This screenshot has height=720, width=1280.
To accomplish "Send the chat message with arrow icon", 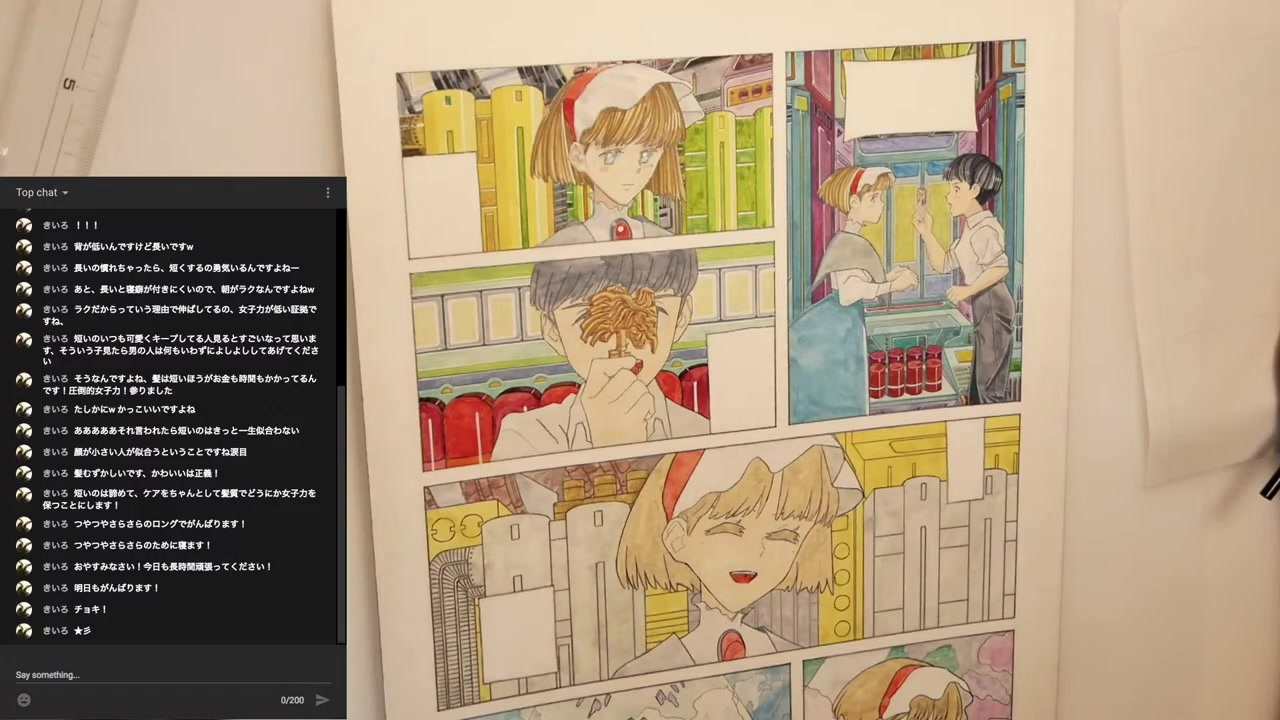I will coord(322,700).
